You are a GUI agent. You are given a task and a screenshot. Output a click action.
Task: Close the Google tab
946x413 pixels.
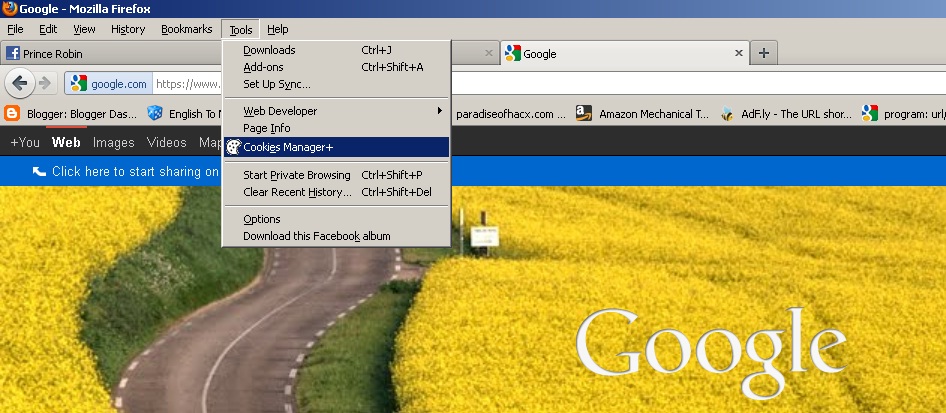click(x=738, y=53)
